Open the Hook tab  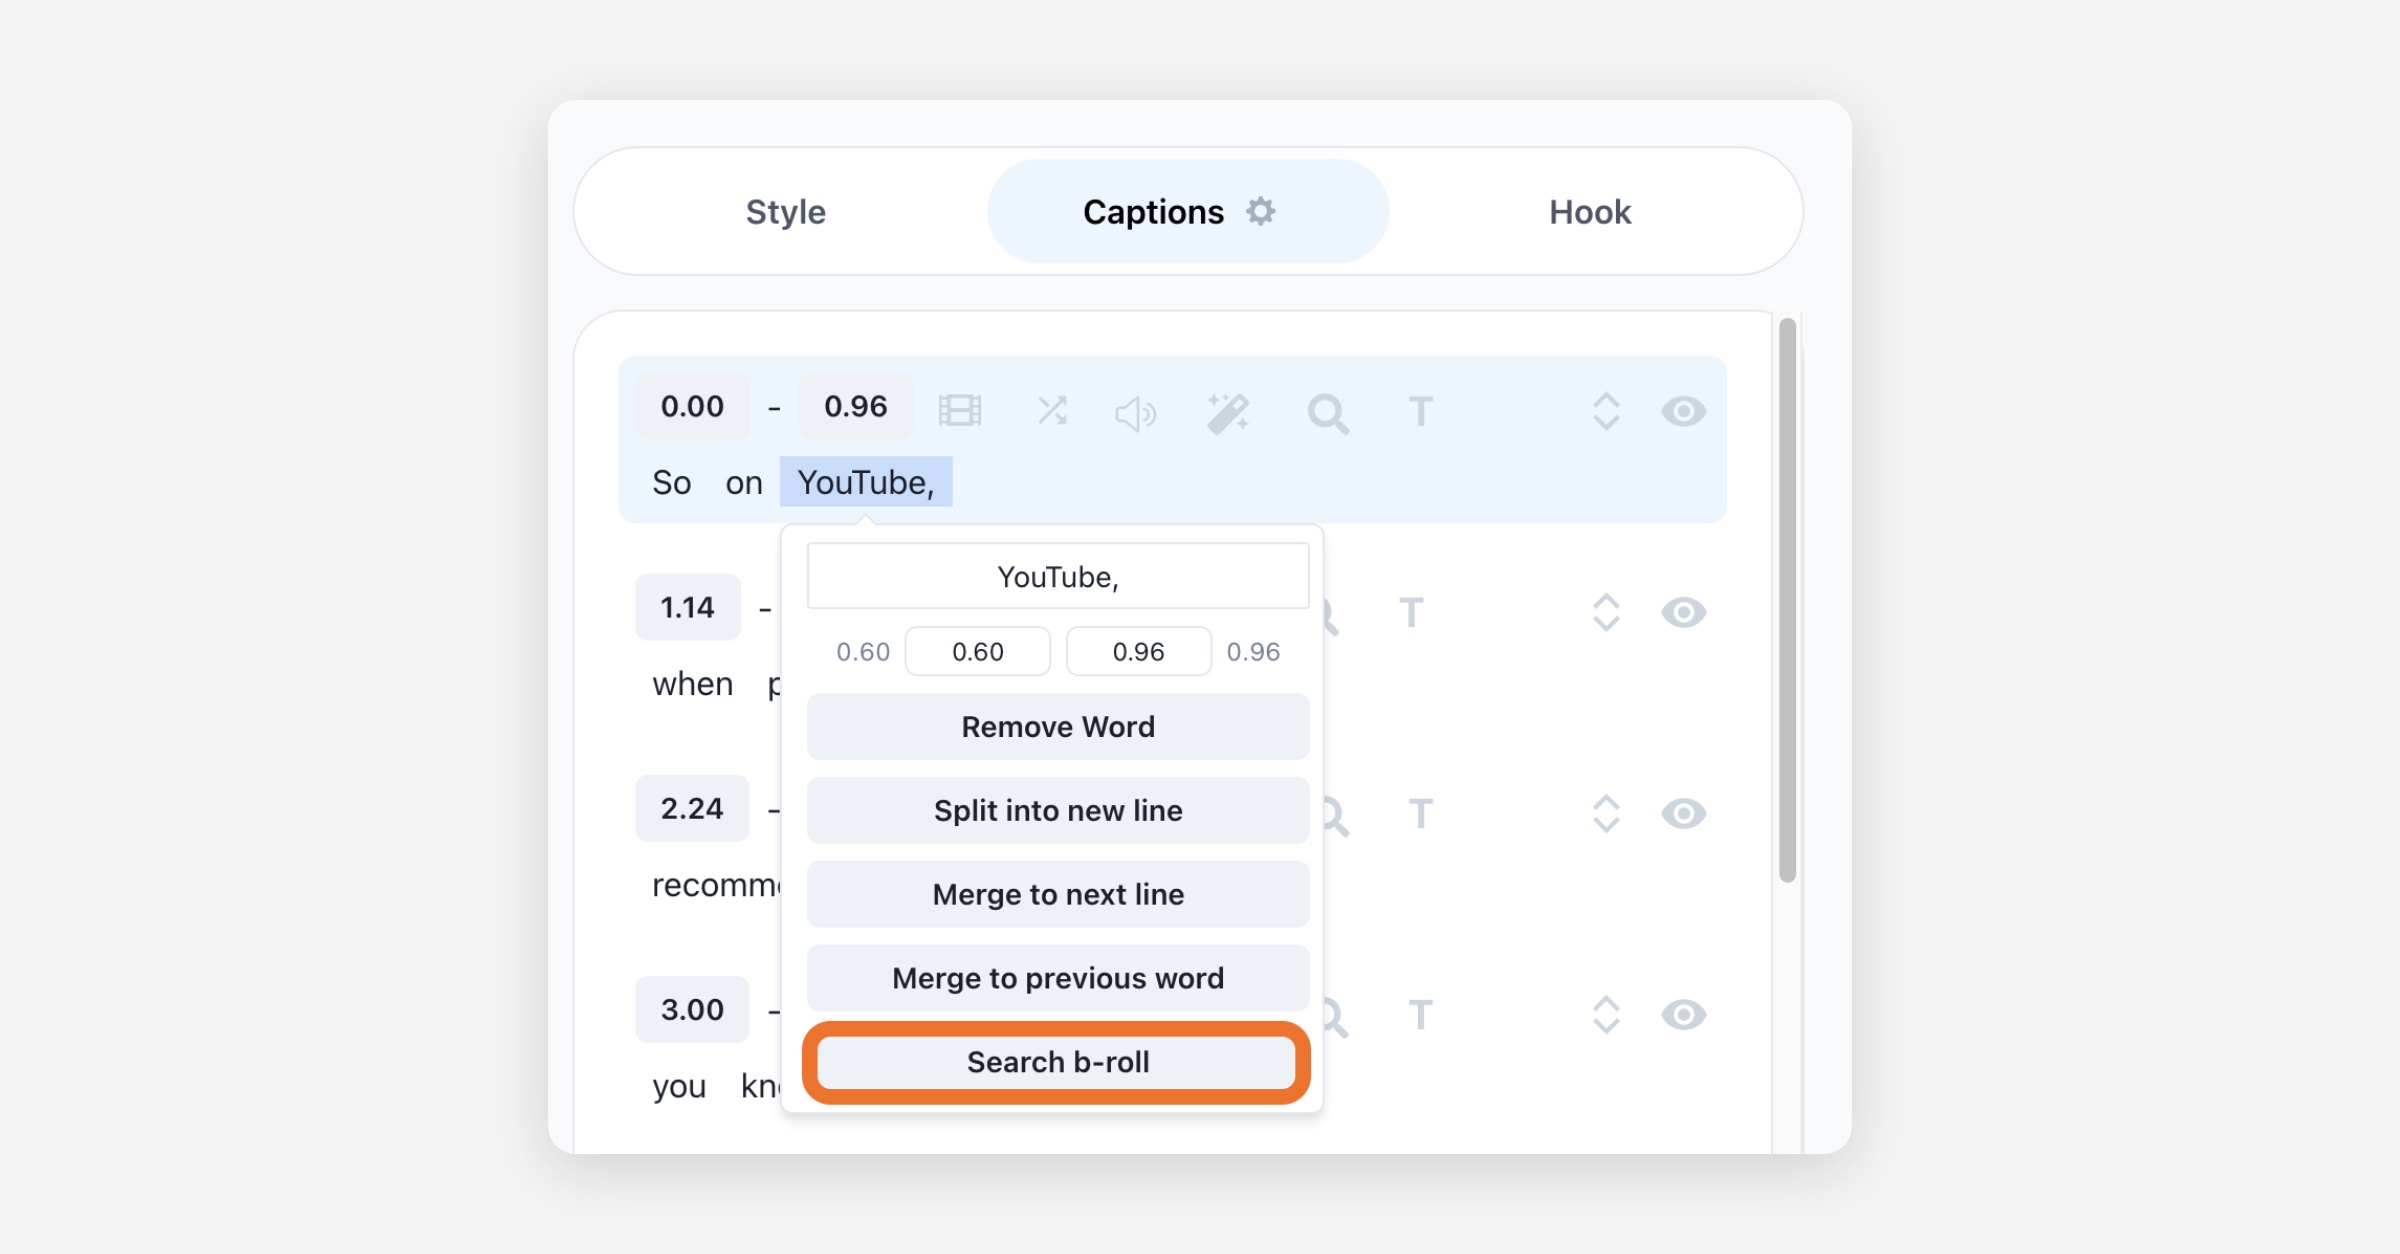1589,212
